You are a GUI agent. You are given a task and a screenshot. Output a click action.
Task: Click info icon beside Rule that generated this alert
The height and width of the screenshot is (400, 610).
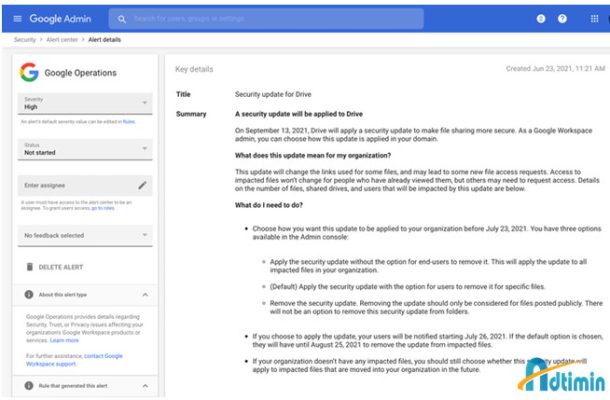29,386
